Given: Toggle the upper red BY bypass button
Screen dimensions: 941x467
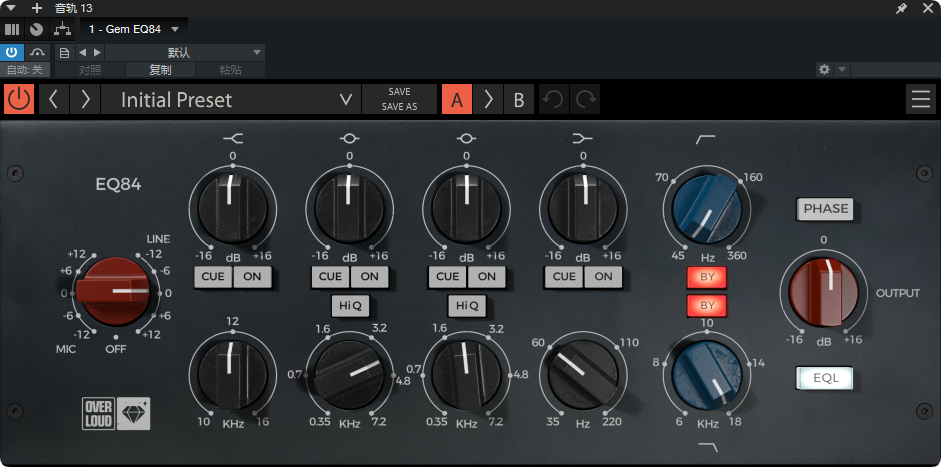Looking at the screenshot, I should click(x=708, y=278).
